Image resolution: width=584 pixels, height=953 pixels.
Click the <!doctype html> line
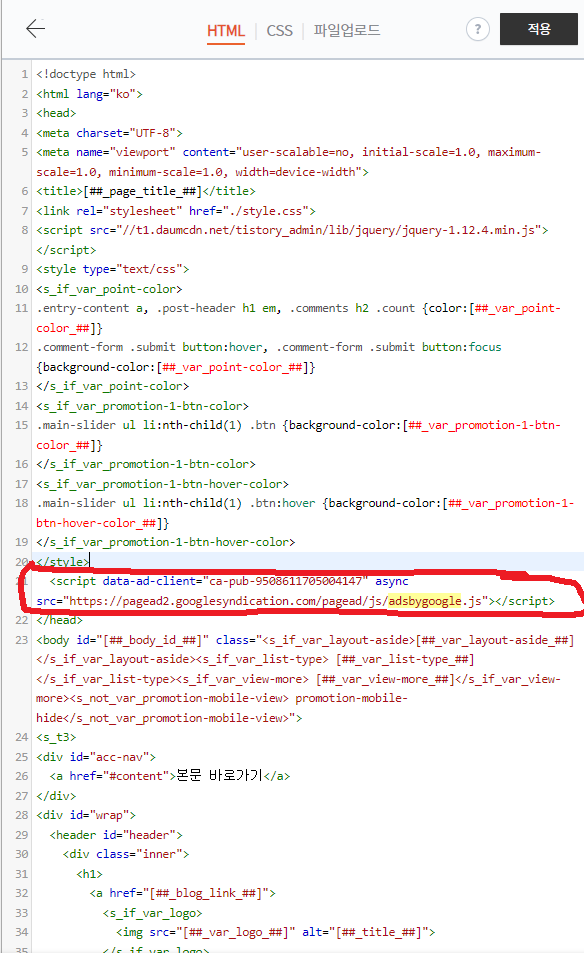pyautogui.click(x=86, y=74)
